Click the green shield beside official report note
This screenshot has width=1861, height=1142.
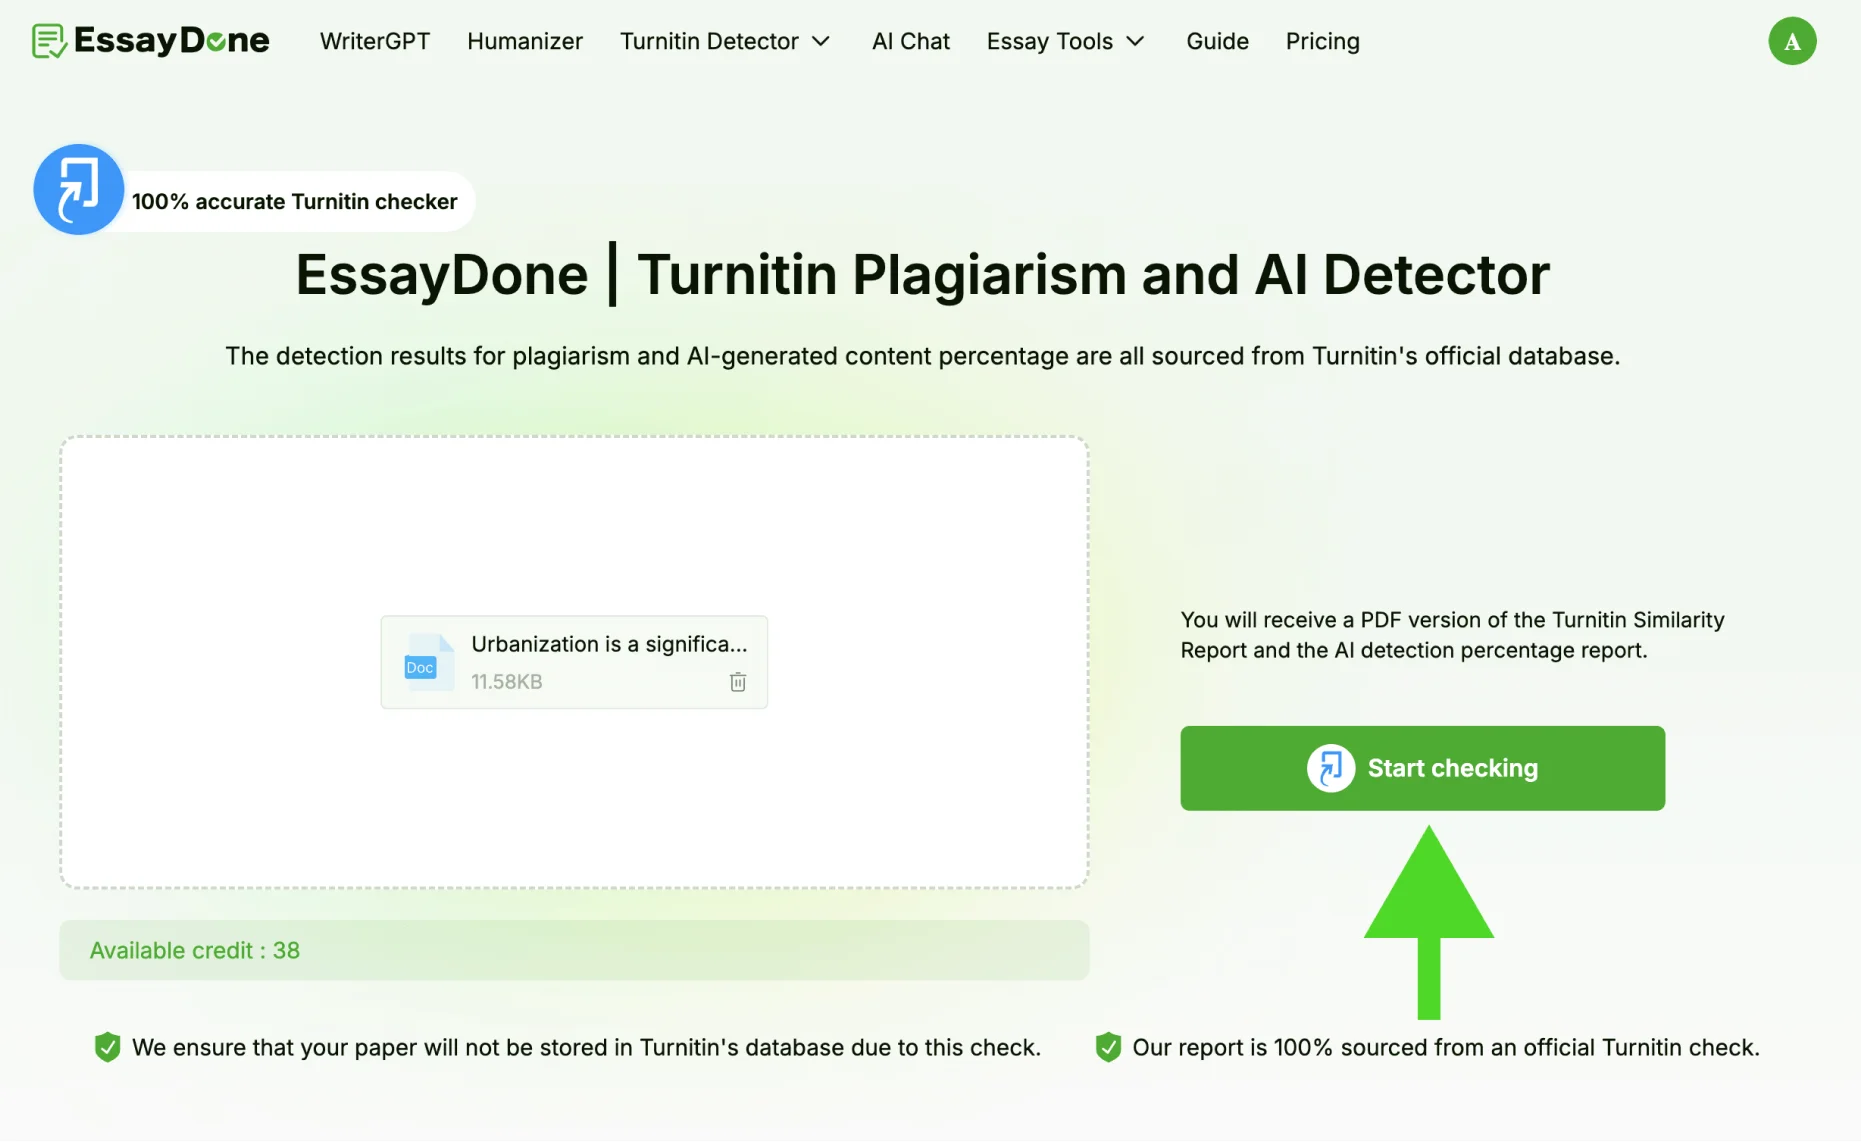pos(1107,1047)
